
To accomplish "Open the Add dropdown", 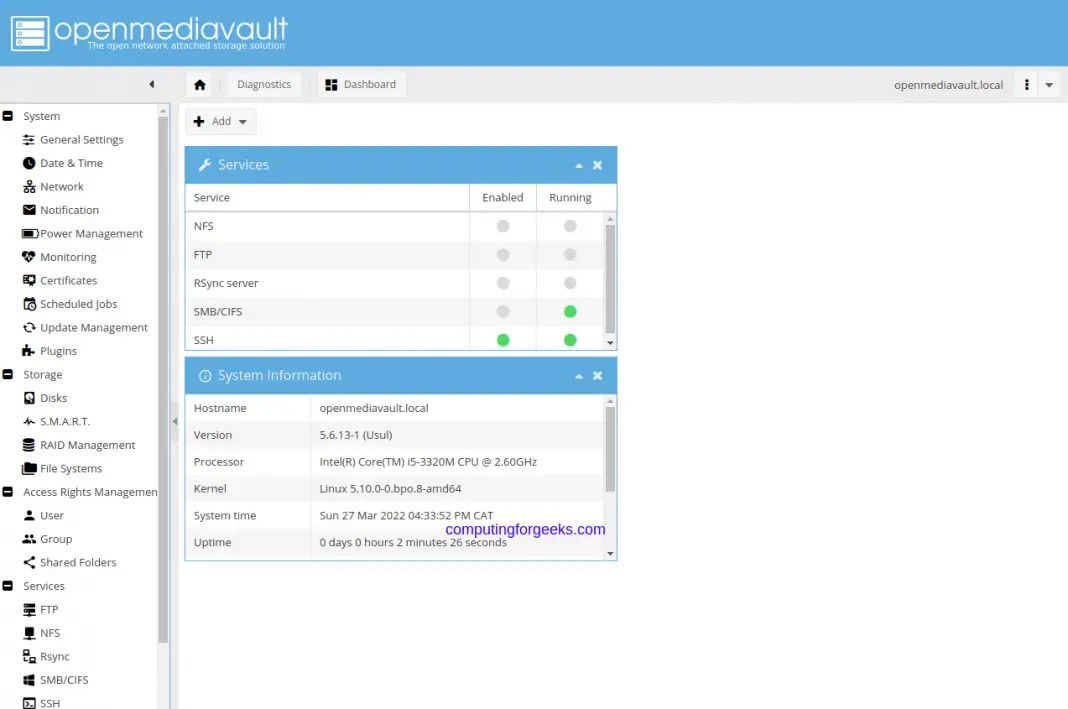I will [220, 120].
